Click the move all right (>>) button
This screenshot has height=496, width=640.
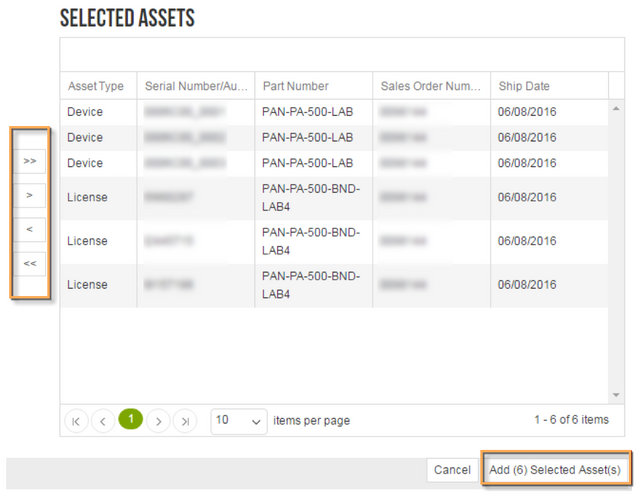click(x=29, y=160)
